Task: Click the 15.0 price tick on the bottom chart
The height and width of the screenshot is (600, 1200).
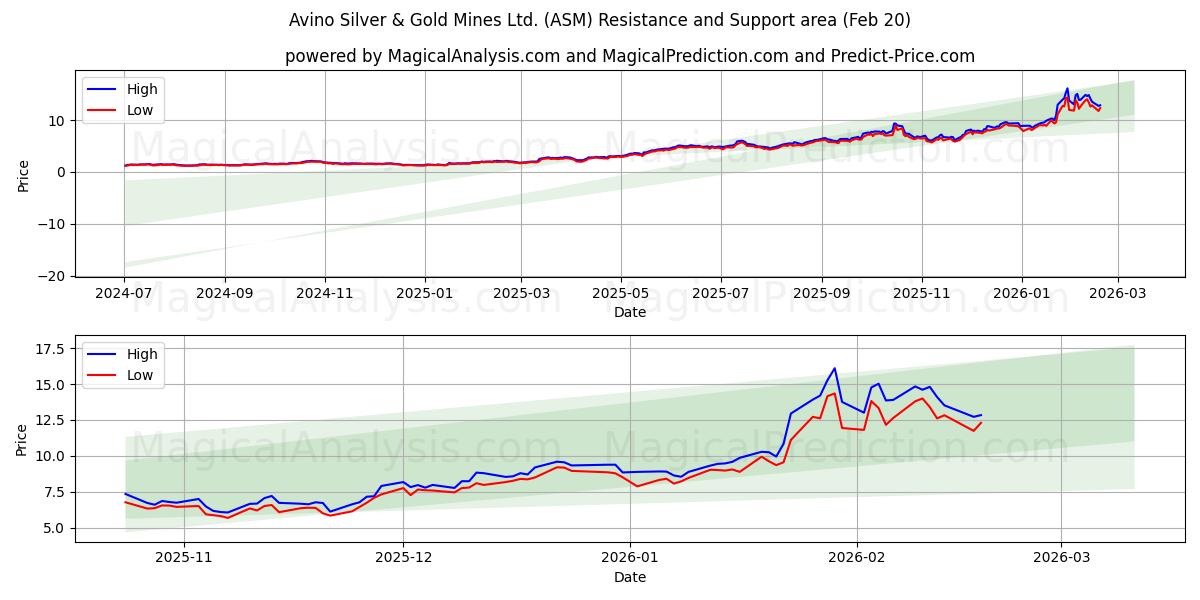Action: [x=52, y=385]
